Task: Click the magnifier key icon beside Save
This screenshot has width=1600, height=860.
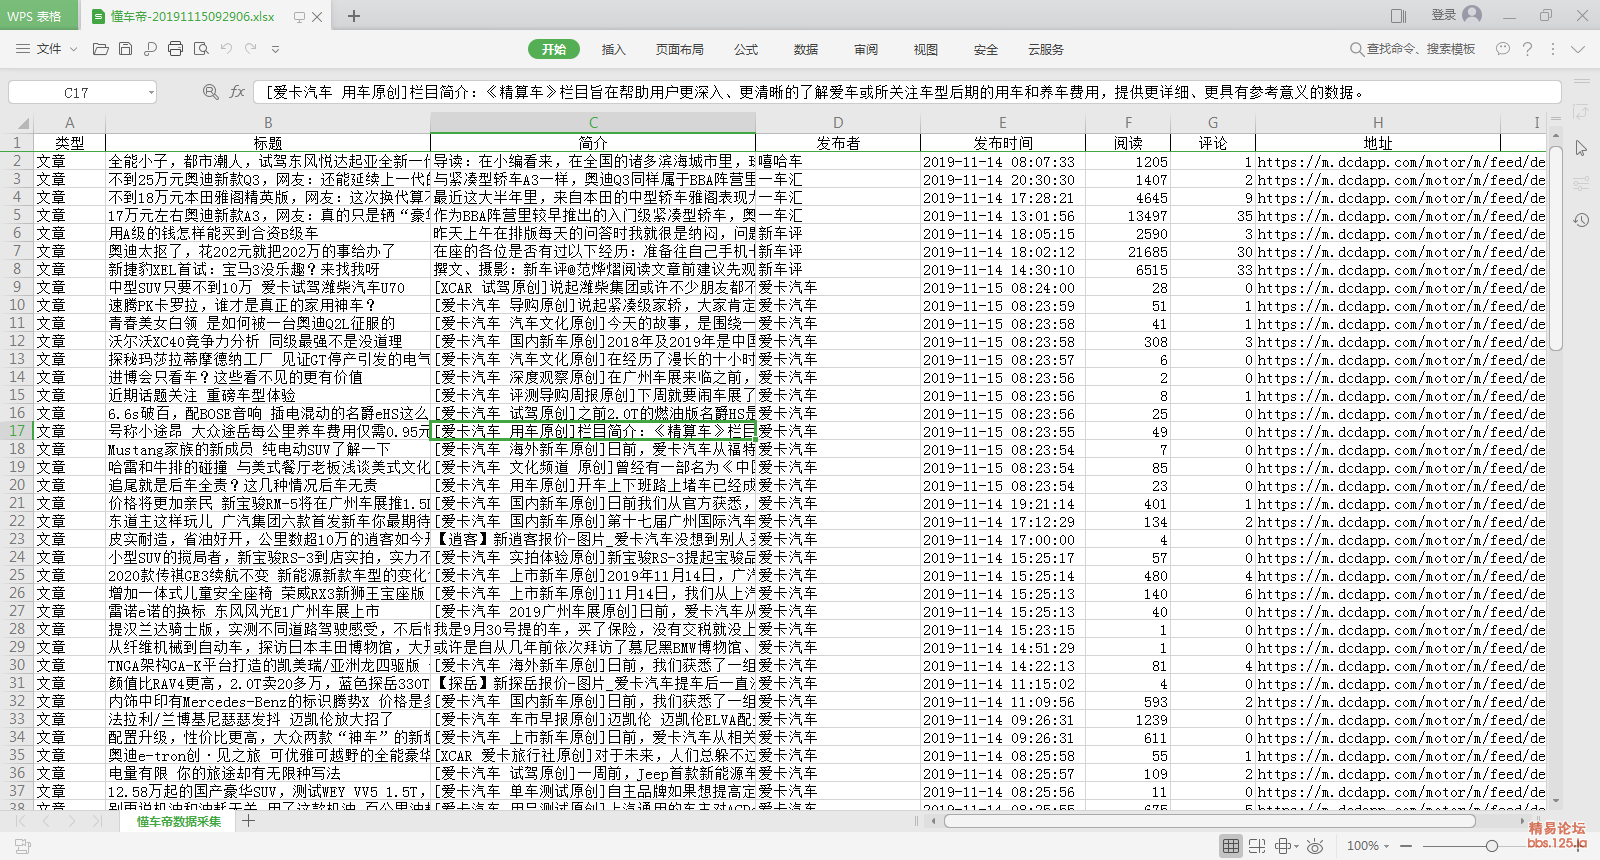Action: [150, 49]
